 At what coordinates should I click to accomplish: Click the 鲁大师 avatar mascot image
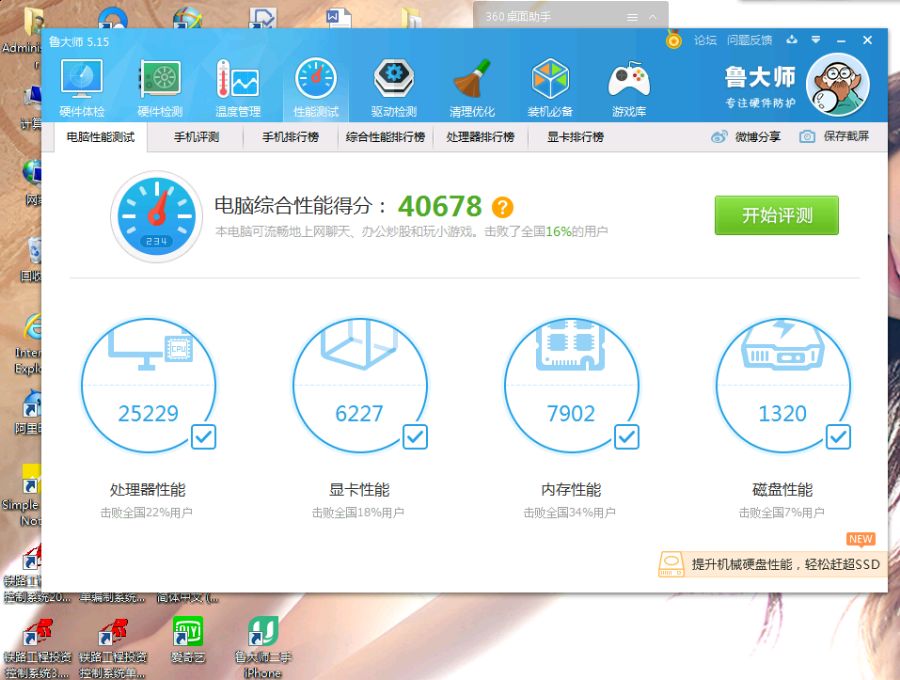pos(837,86)
